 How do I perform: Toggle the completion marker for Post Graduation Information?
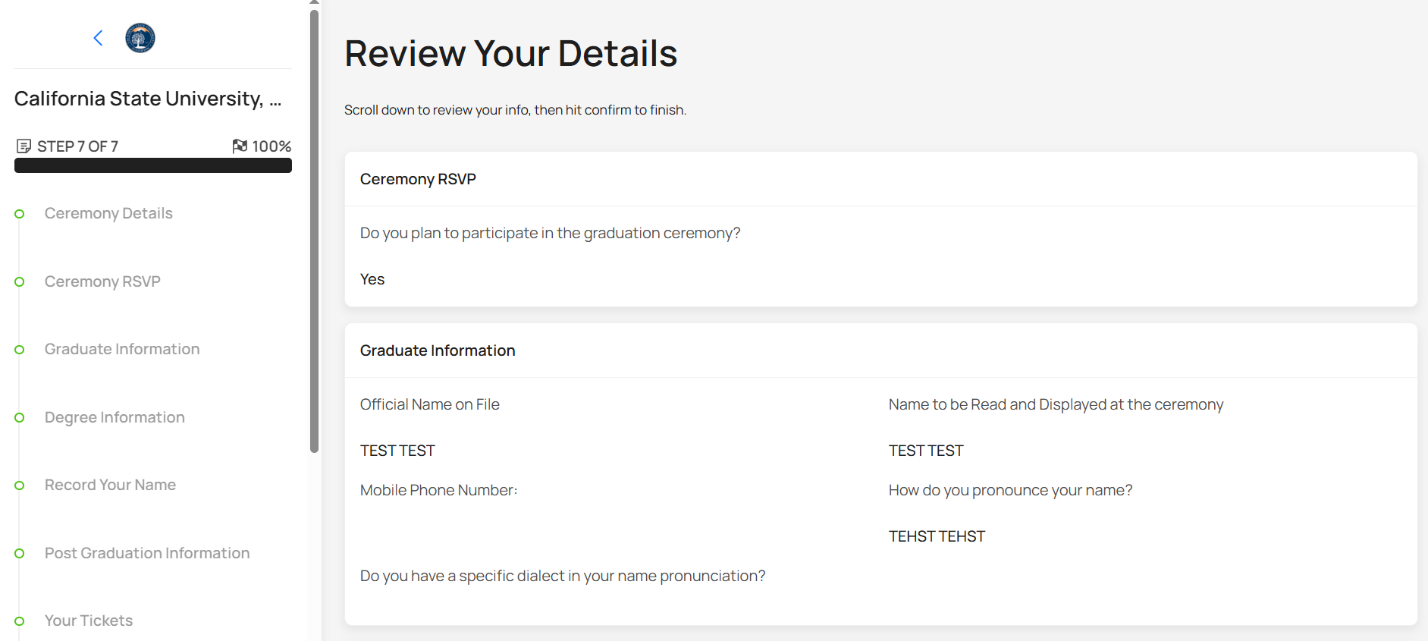[19, 553]
